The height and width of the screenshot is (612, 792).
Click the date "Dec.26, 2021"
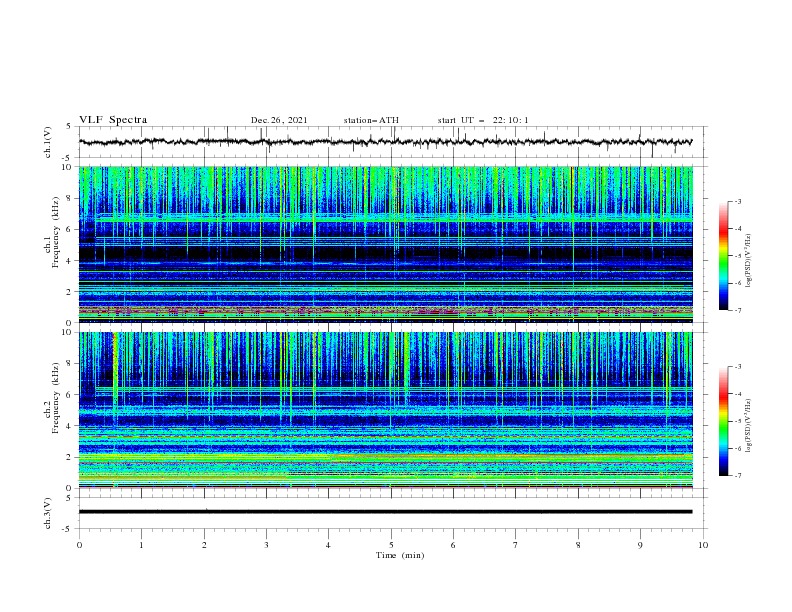pos(279,120)
